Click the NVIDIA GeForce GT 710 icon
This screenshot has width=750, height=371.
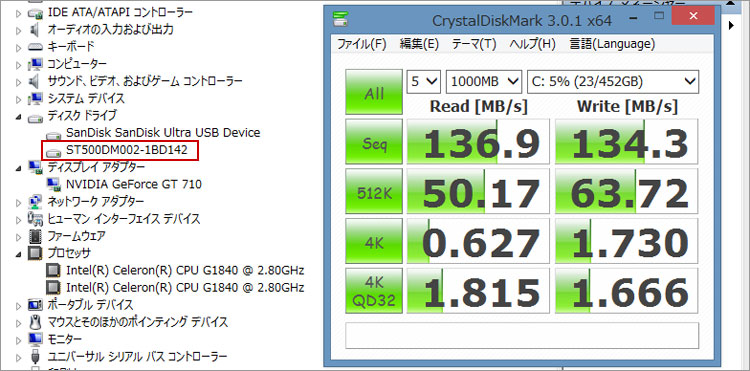tap(54, 184)
